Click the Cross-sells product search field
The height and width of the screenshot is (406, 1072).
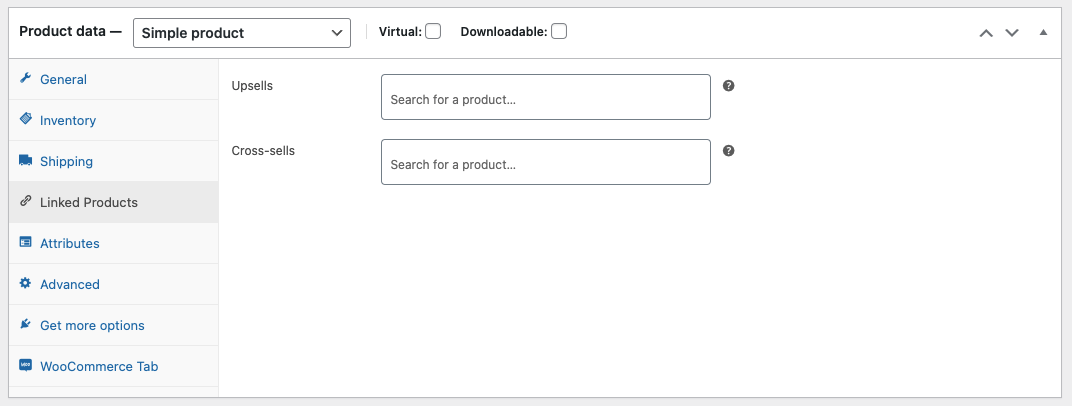[x=546, y=162]
